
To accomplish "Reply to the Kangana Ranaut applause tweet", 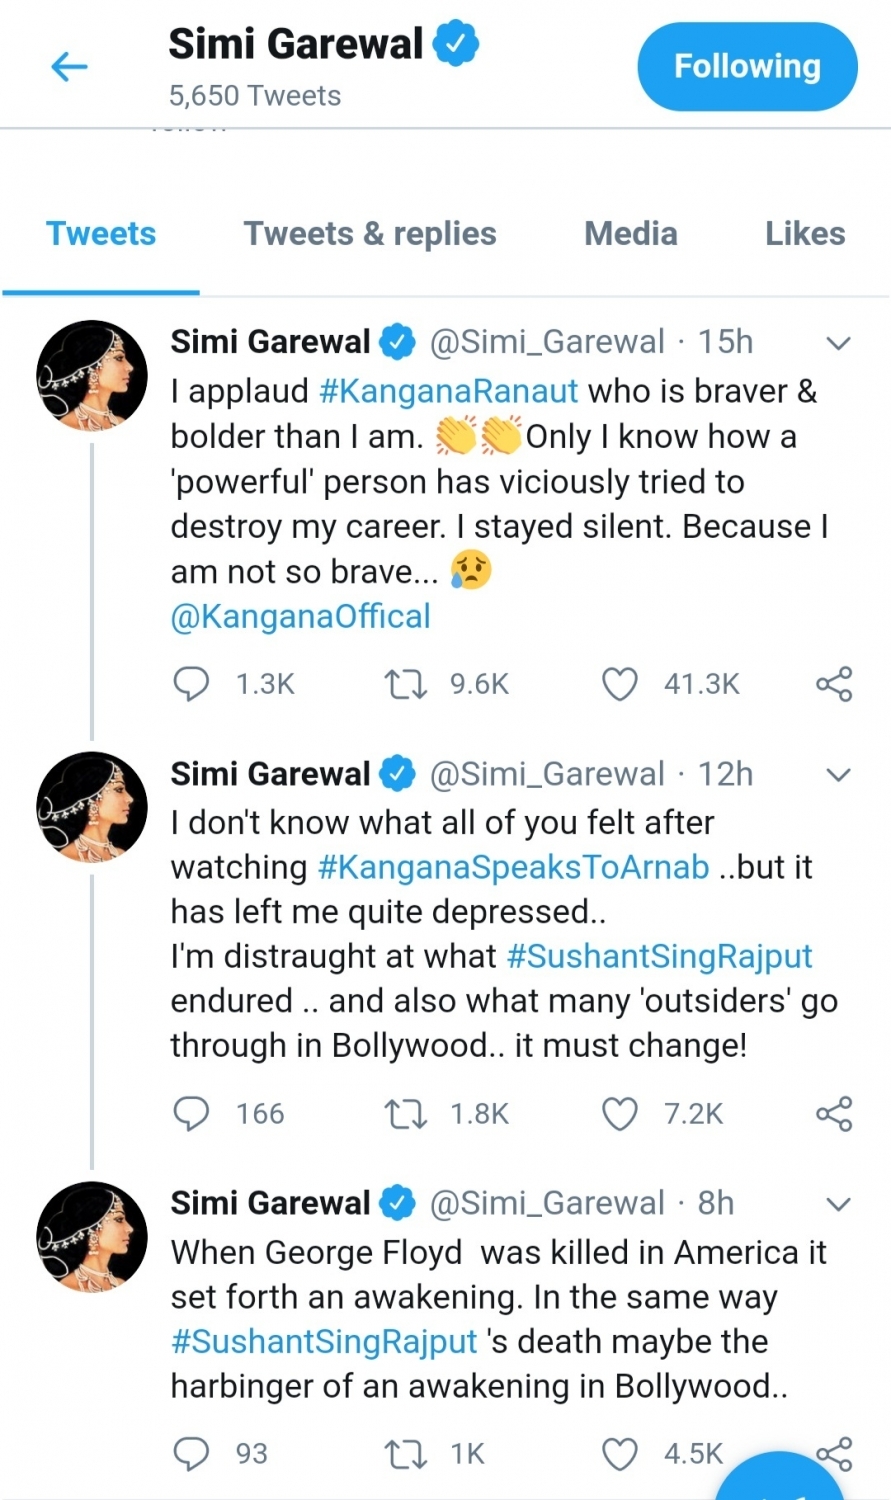I will [191, 684].
